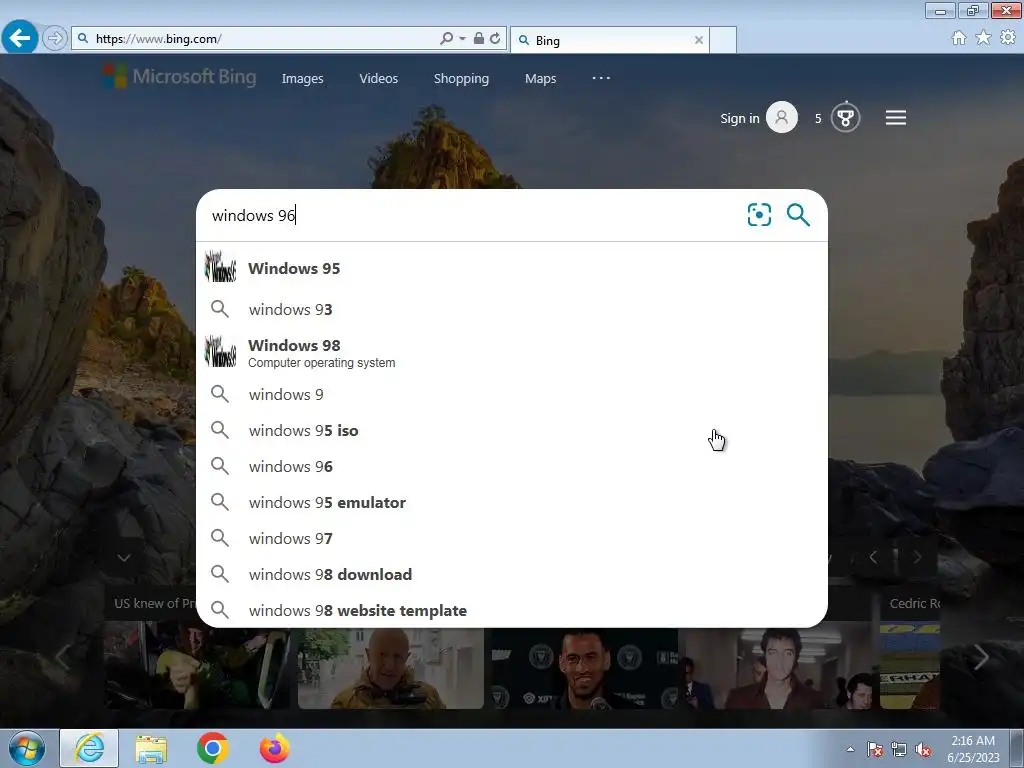Refresh the page with reload icon

point(495,39)
